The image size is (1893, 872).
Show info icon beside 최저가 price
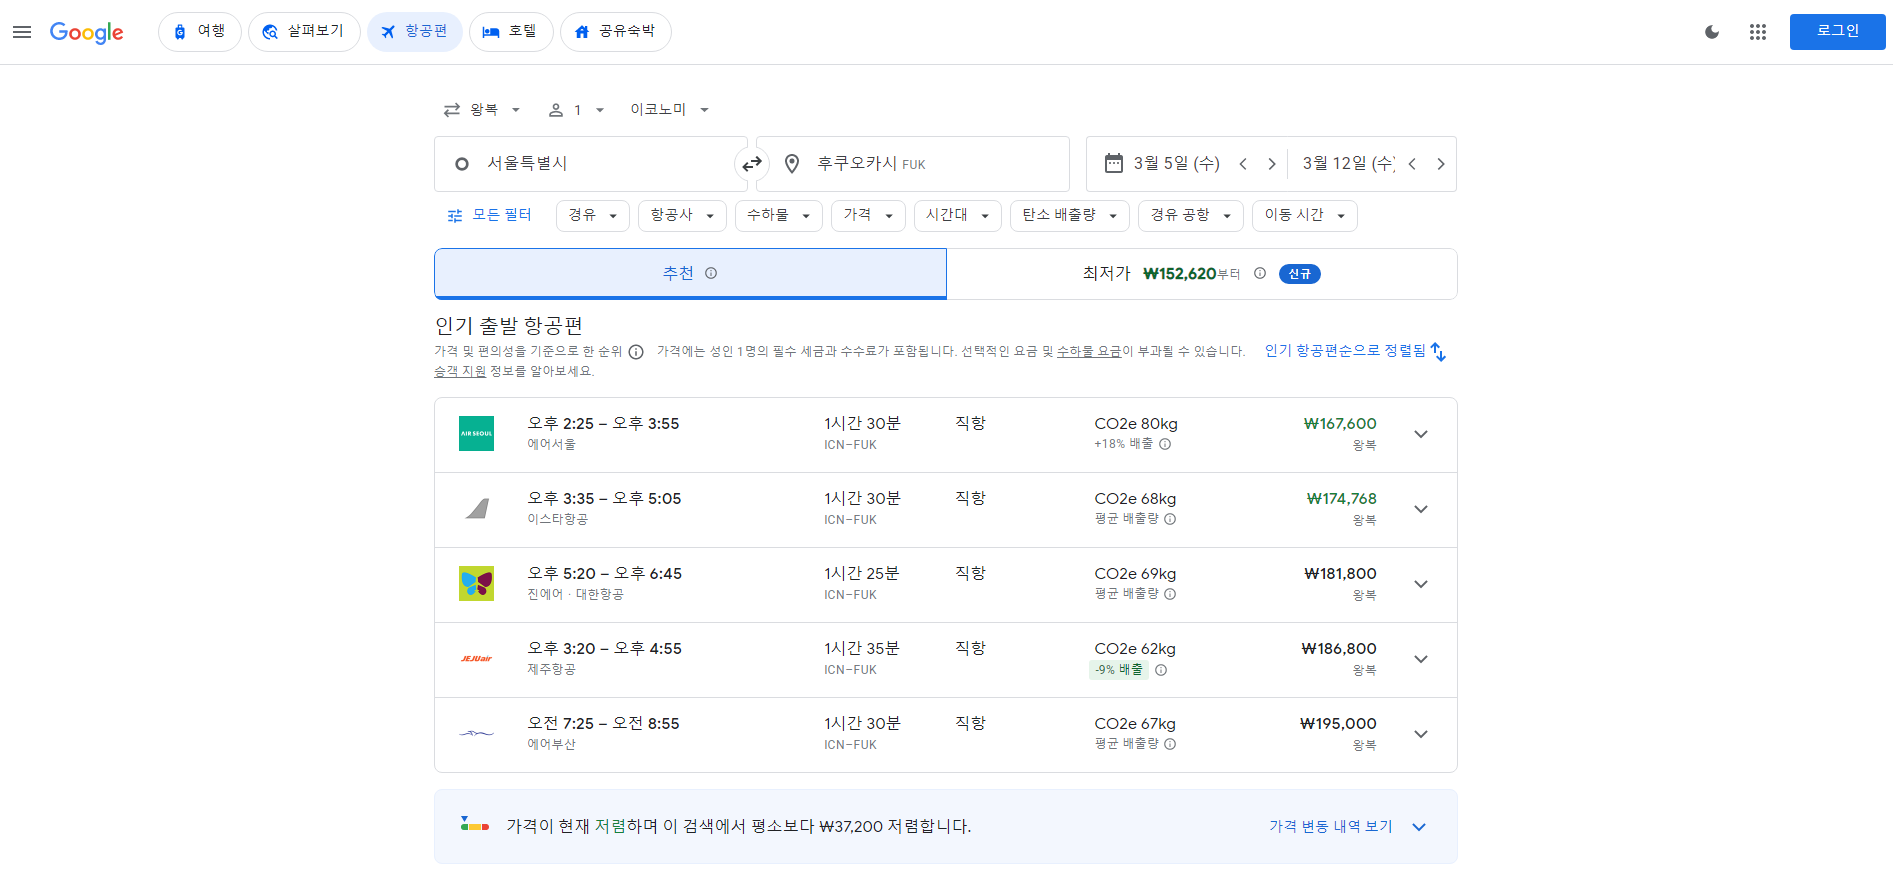click(x=1260, y=273)
